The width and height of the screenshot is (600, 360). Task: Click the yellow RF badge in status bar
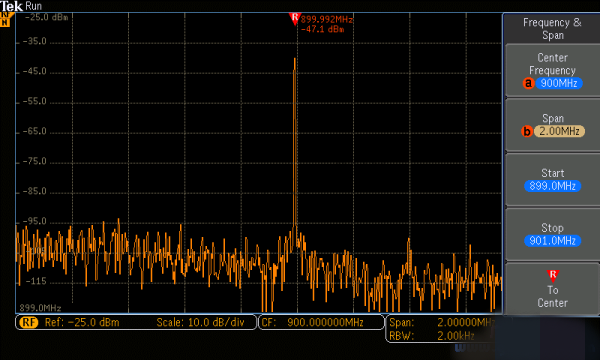[x=29, y=322]
